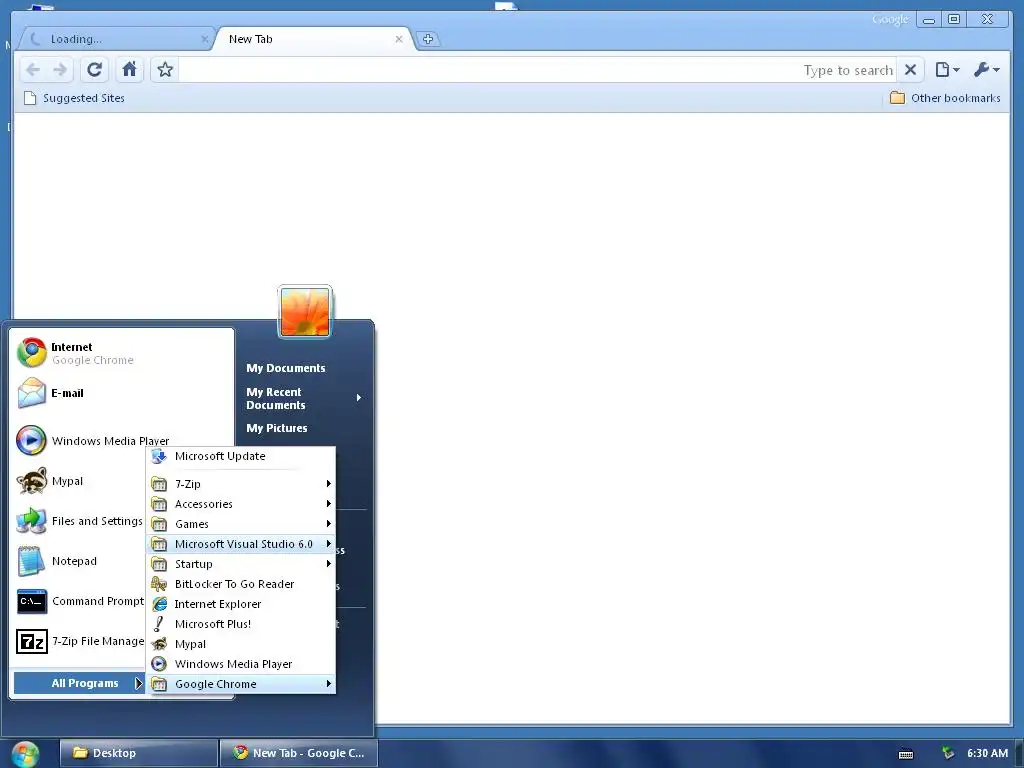Expand the 7-Zip programs folder

pyautogui.click(x=241, y=484)
